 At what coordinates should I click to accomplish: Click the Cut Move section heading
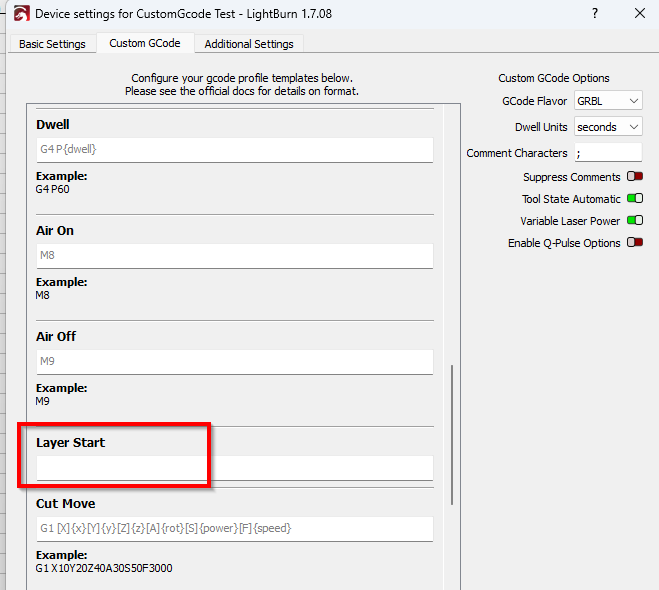click(66, 503)
